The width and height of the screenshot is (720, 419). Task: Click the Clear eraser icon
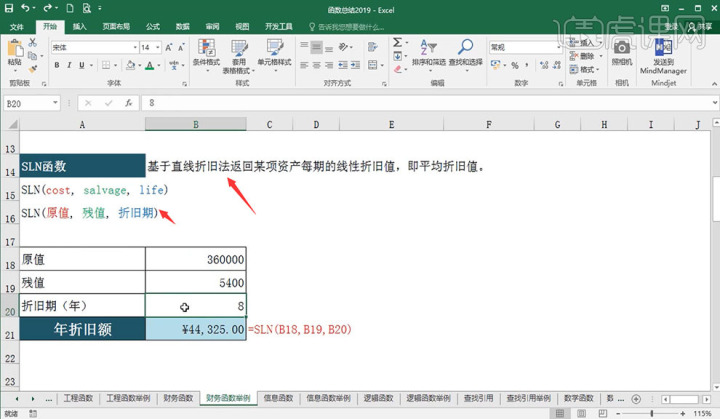point(397,69)
